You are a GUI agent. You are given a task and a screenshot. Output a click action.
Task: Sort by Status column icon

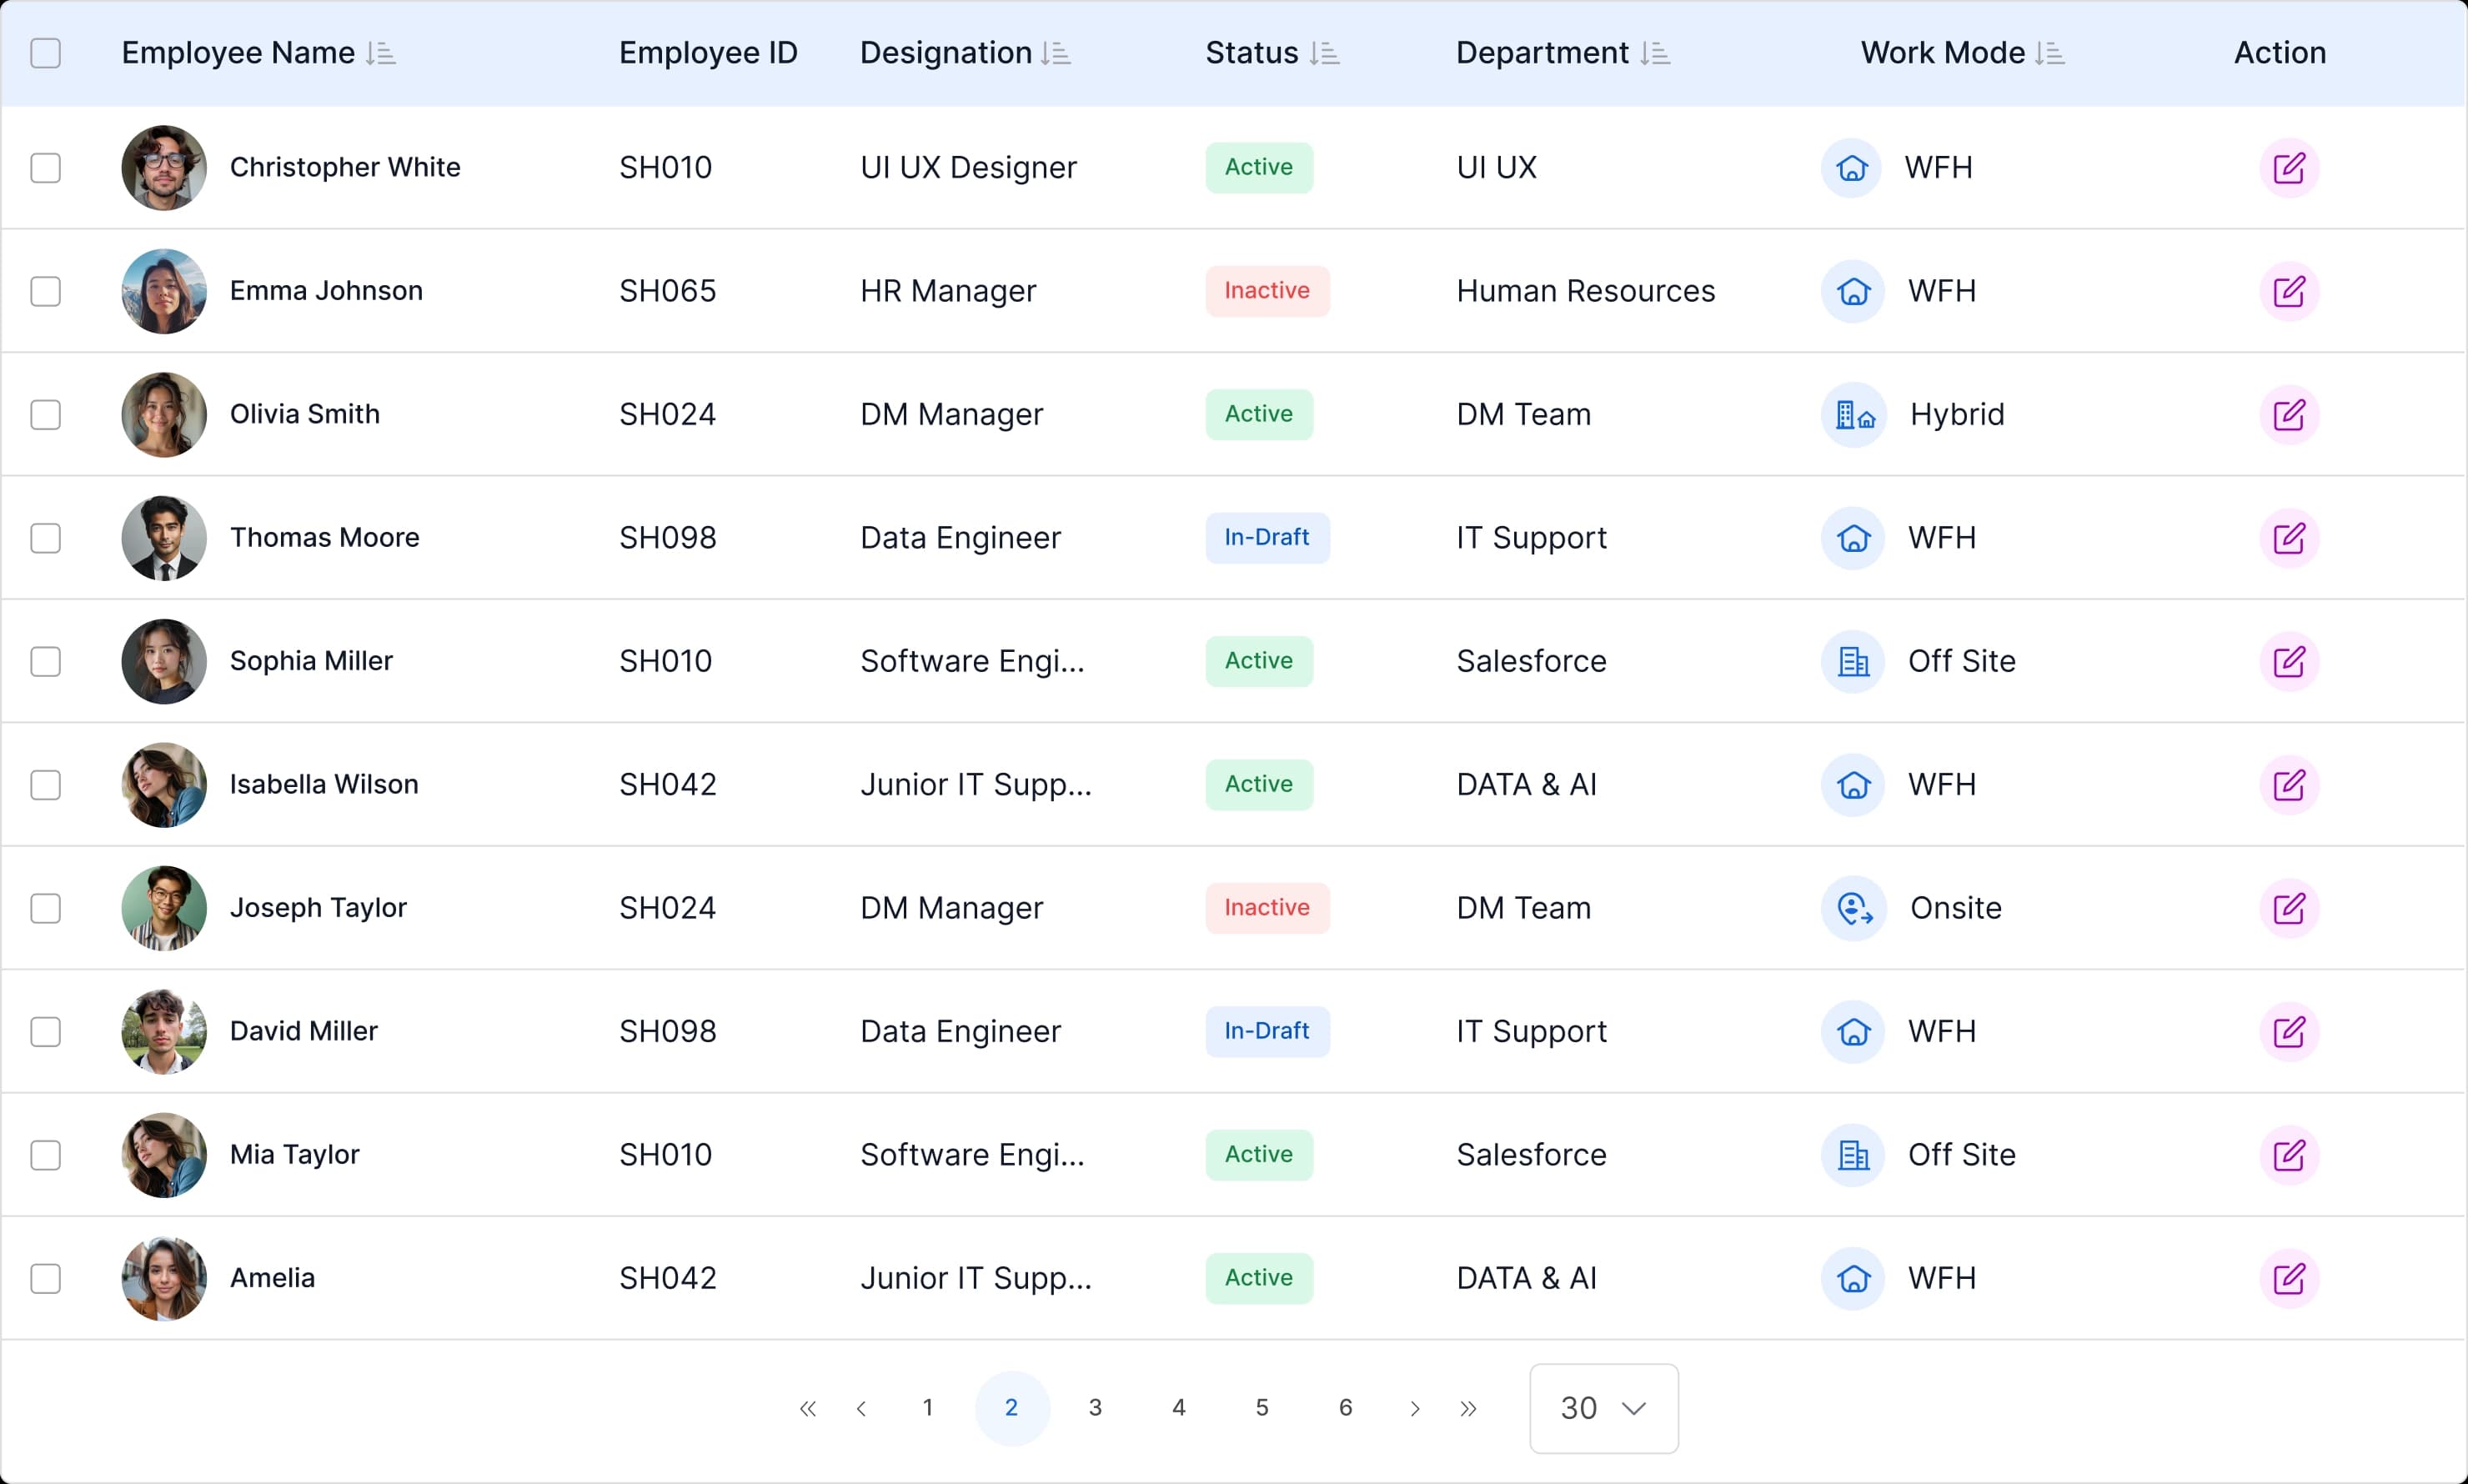pyautogui.click(x=1324, y=53)
